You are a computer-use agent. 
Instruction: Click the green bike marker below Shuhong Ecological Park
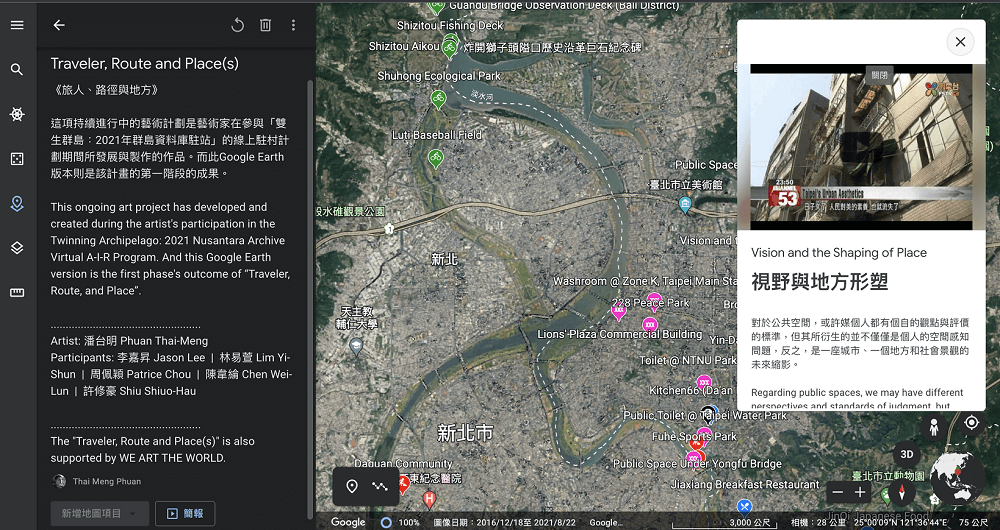tap(438, 99)
